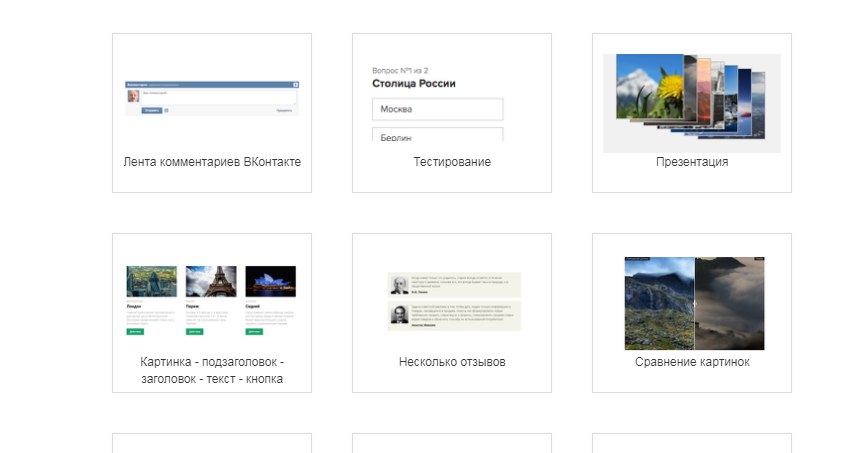Click the user avatar in VK comments preview
This screenshot has width=848, height=453.
point(133,96)
